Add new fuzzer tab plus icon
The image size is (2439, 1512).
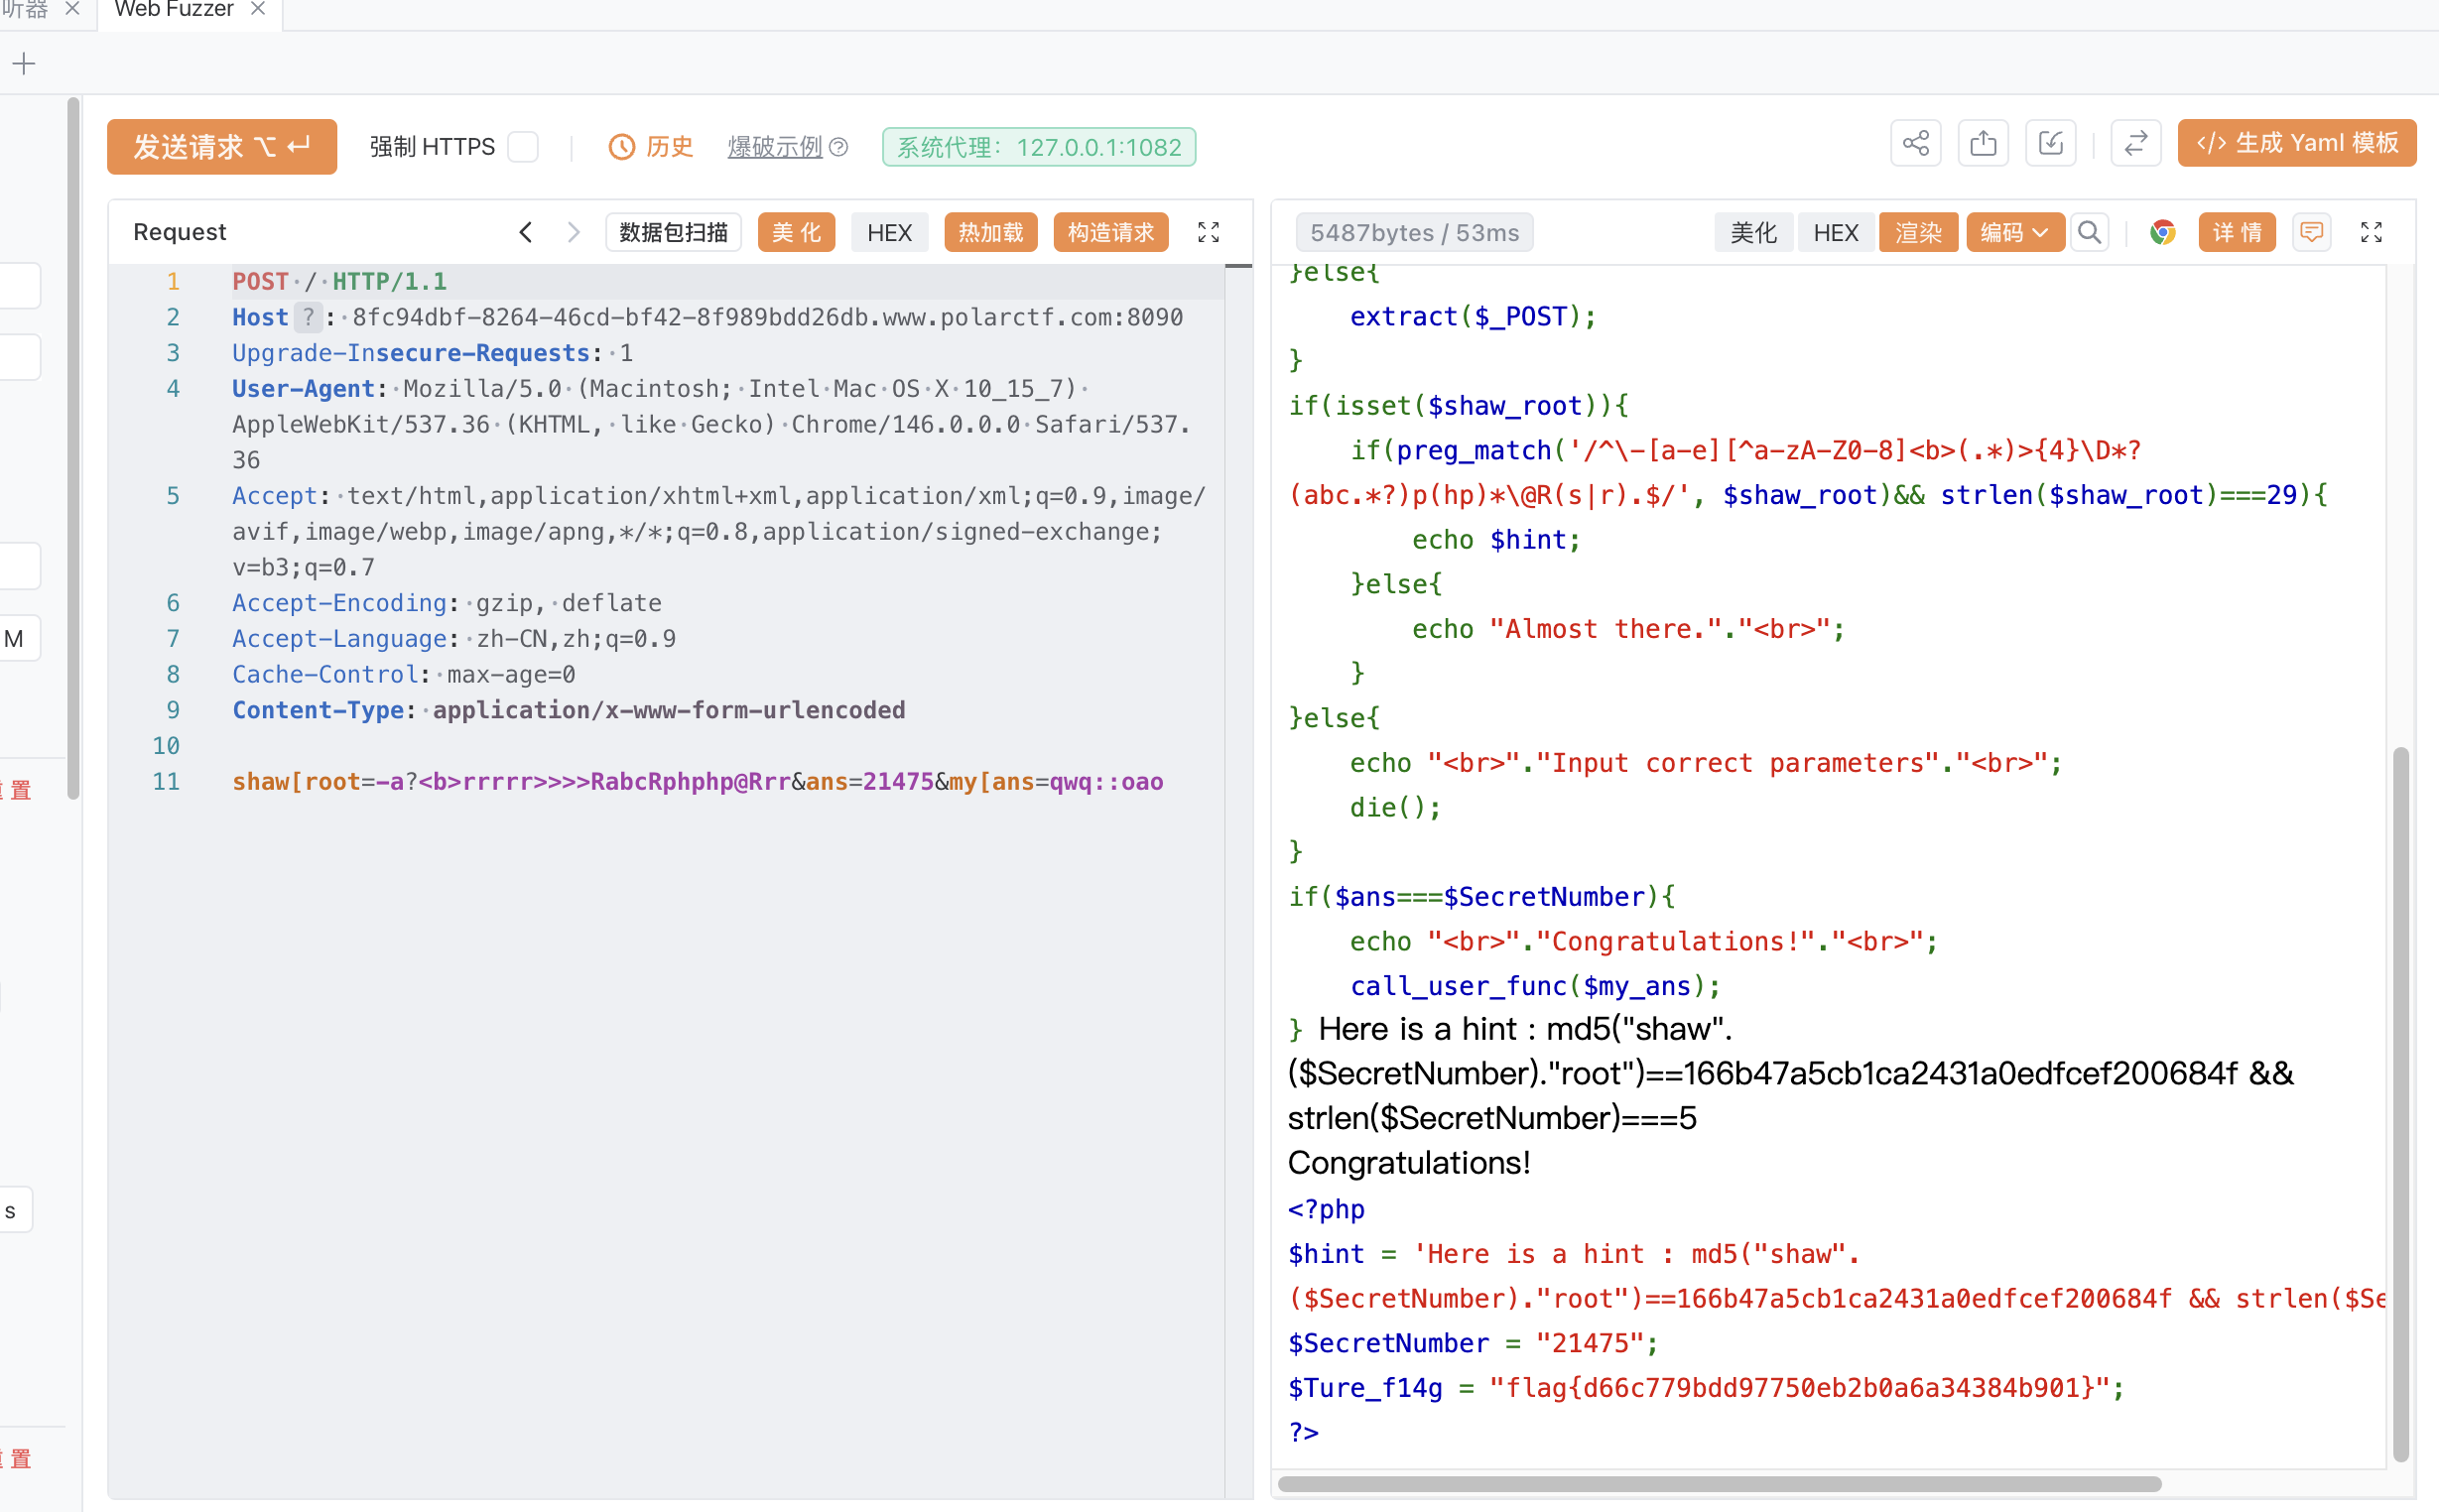[x=24, y=64]
